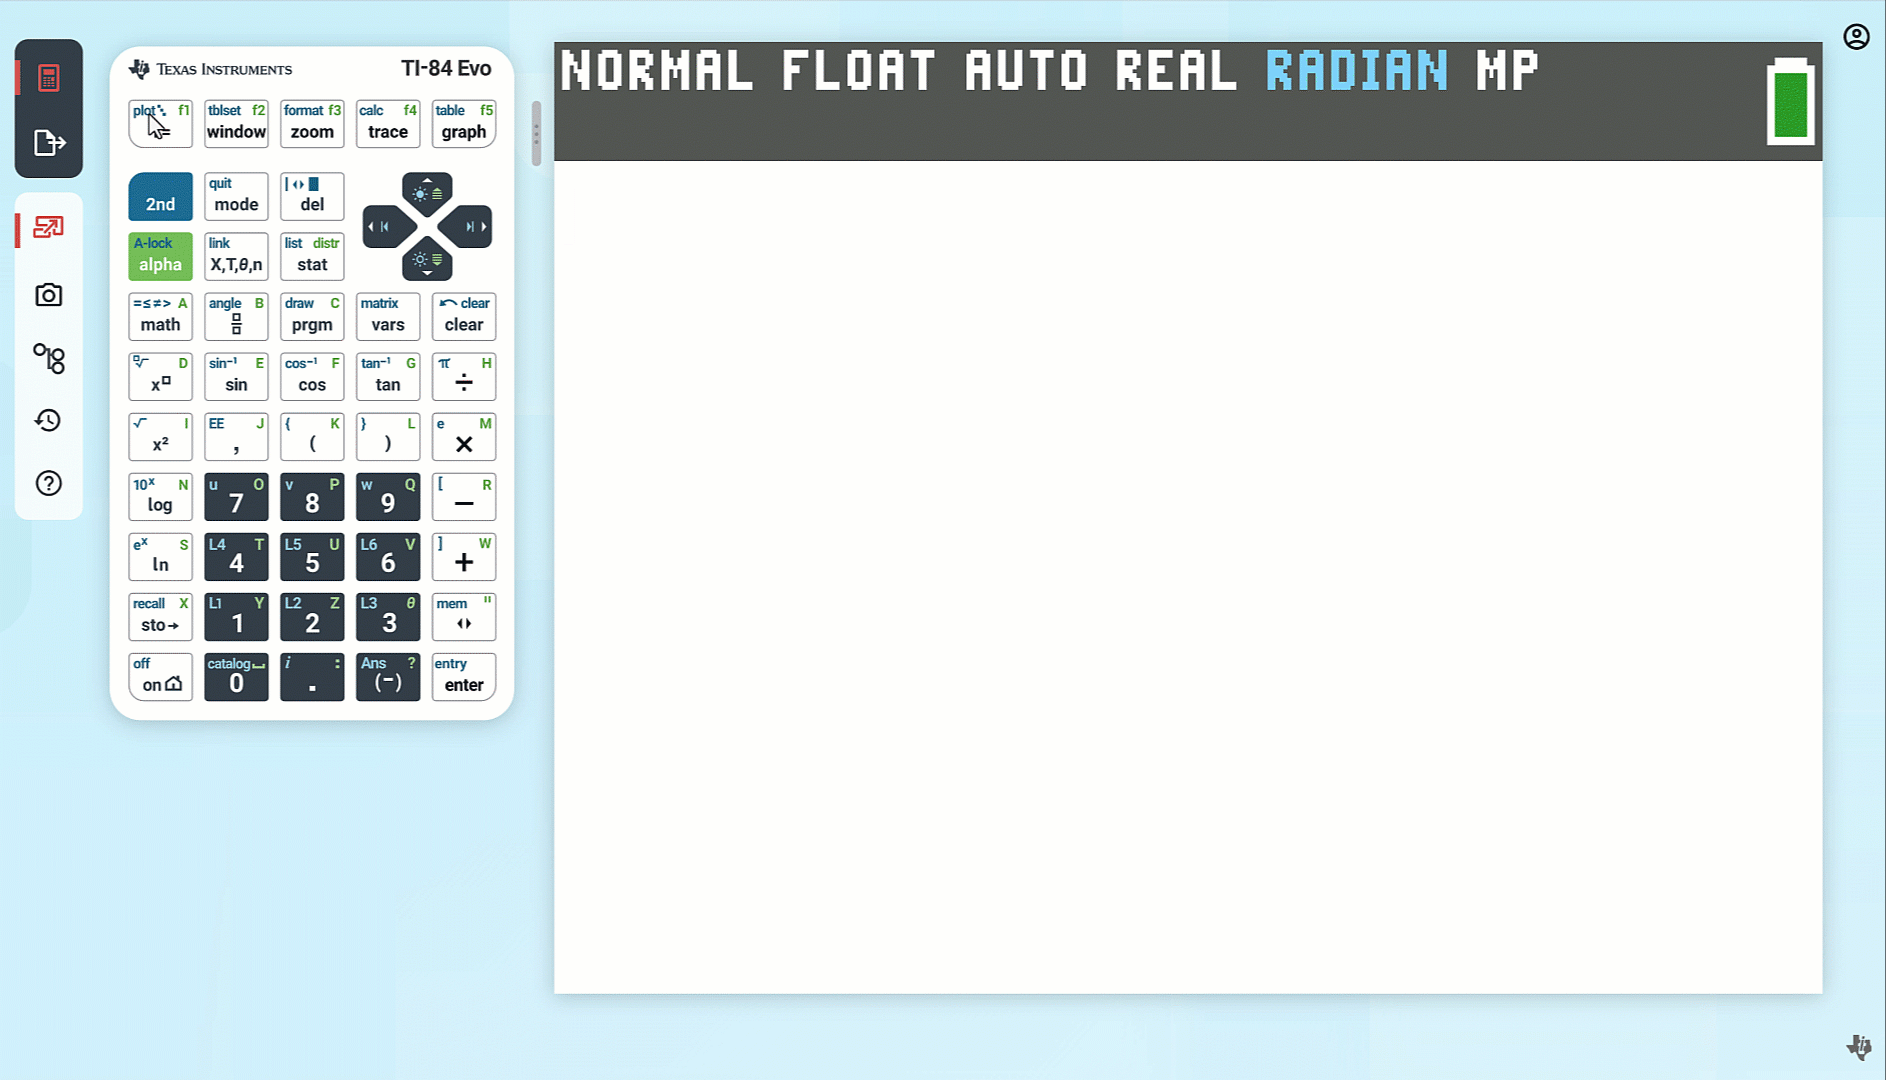Click the stat key
1886x1080 pixels.
[x=312, y=256]
